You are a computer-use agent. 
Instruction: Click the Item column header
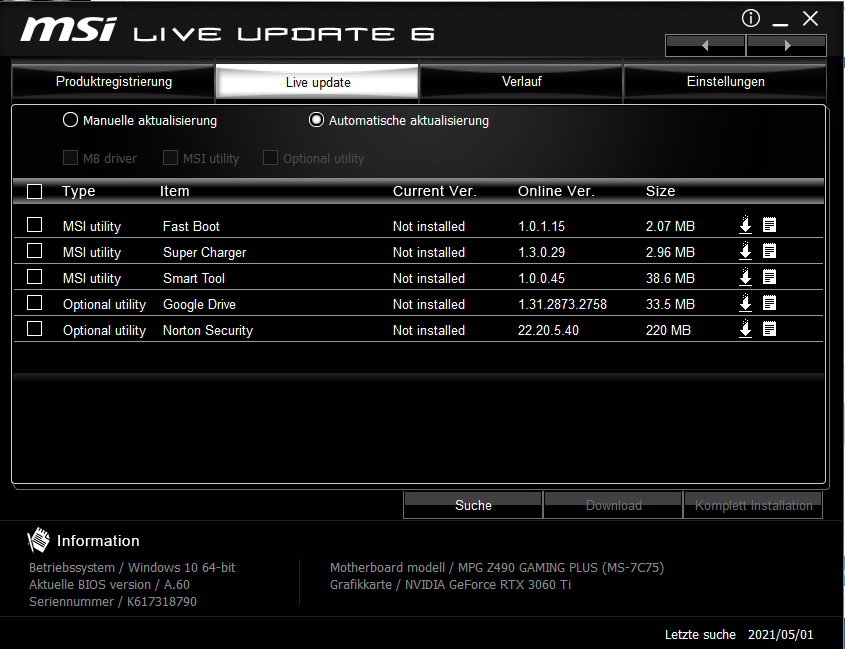[175, 191]
